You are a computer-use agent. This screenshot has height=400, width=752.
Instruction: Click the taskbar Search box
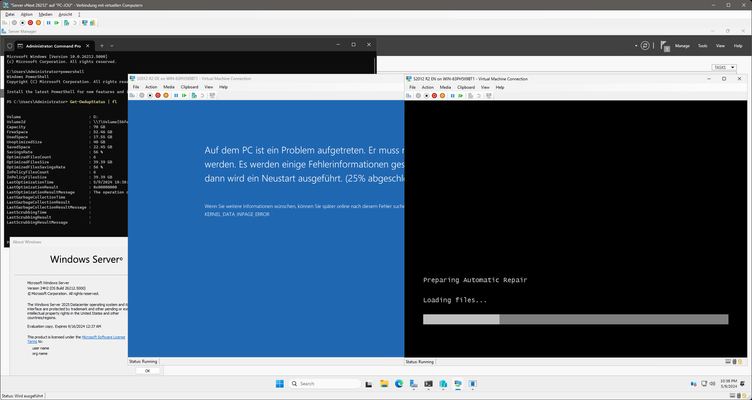click(325, 384)
